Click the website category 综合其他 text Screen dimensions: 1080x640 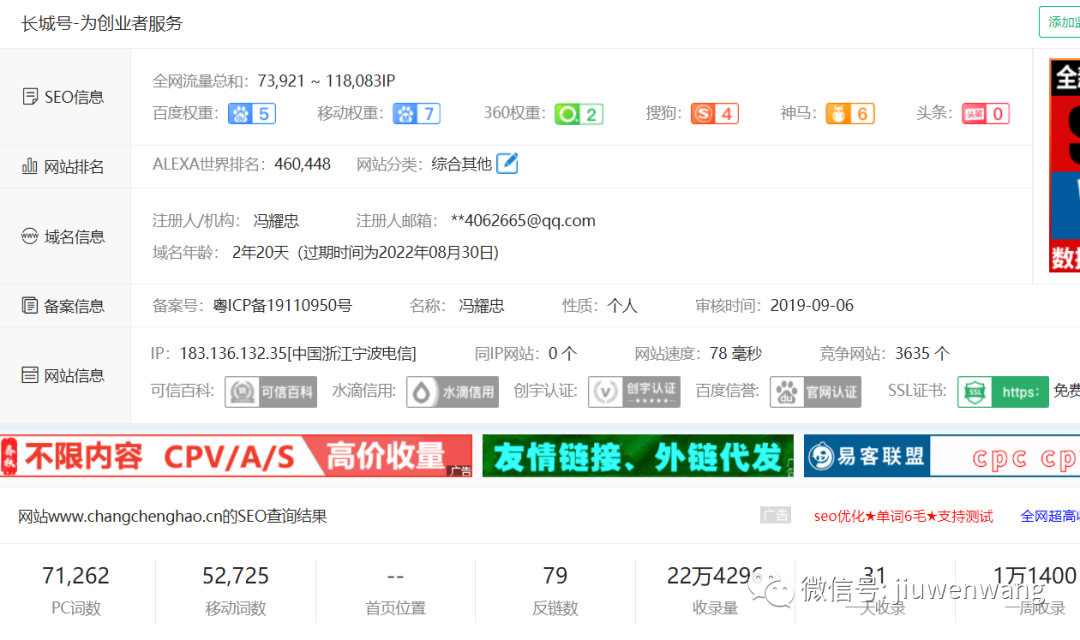[x=461, y=164]
